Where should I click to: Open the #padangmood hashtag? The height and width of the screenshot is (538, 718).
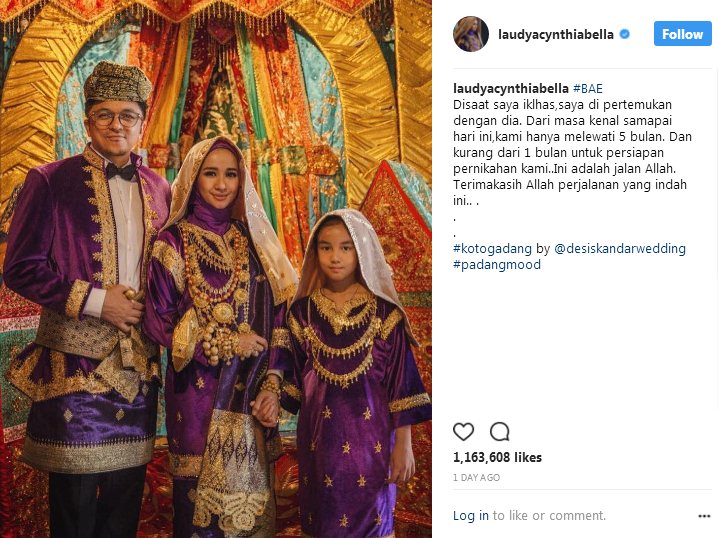click(x=497, y=265)
